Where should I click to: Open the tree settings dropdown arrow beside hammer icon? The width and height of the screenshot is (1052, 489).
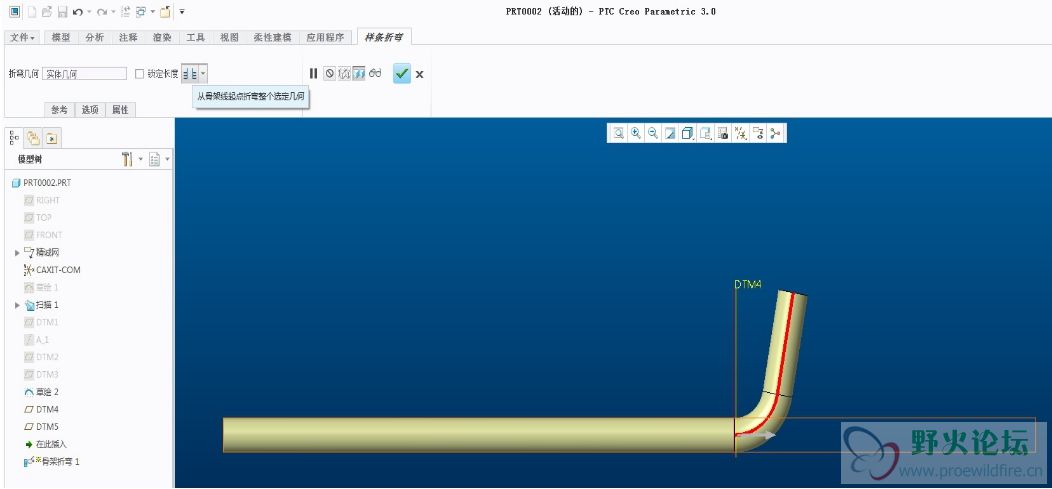[140, 160]
